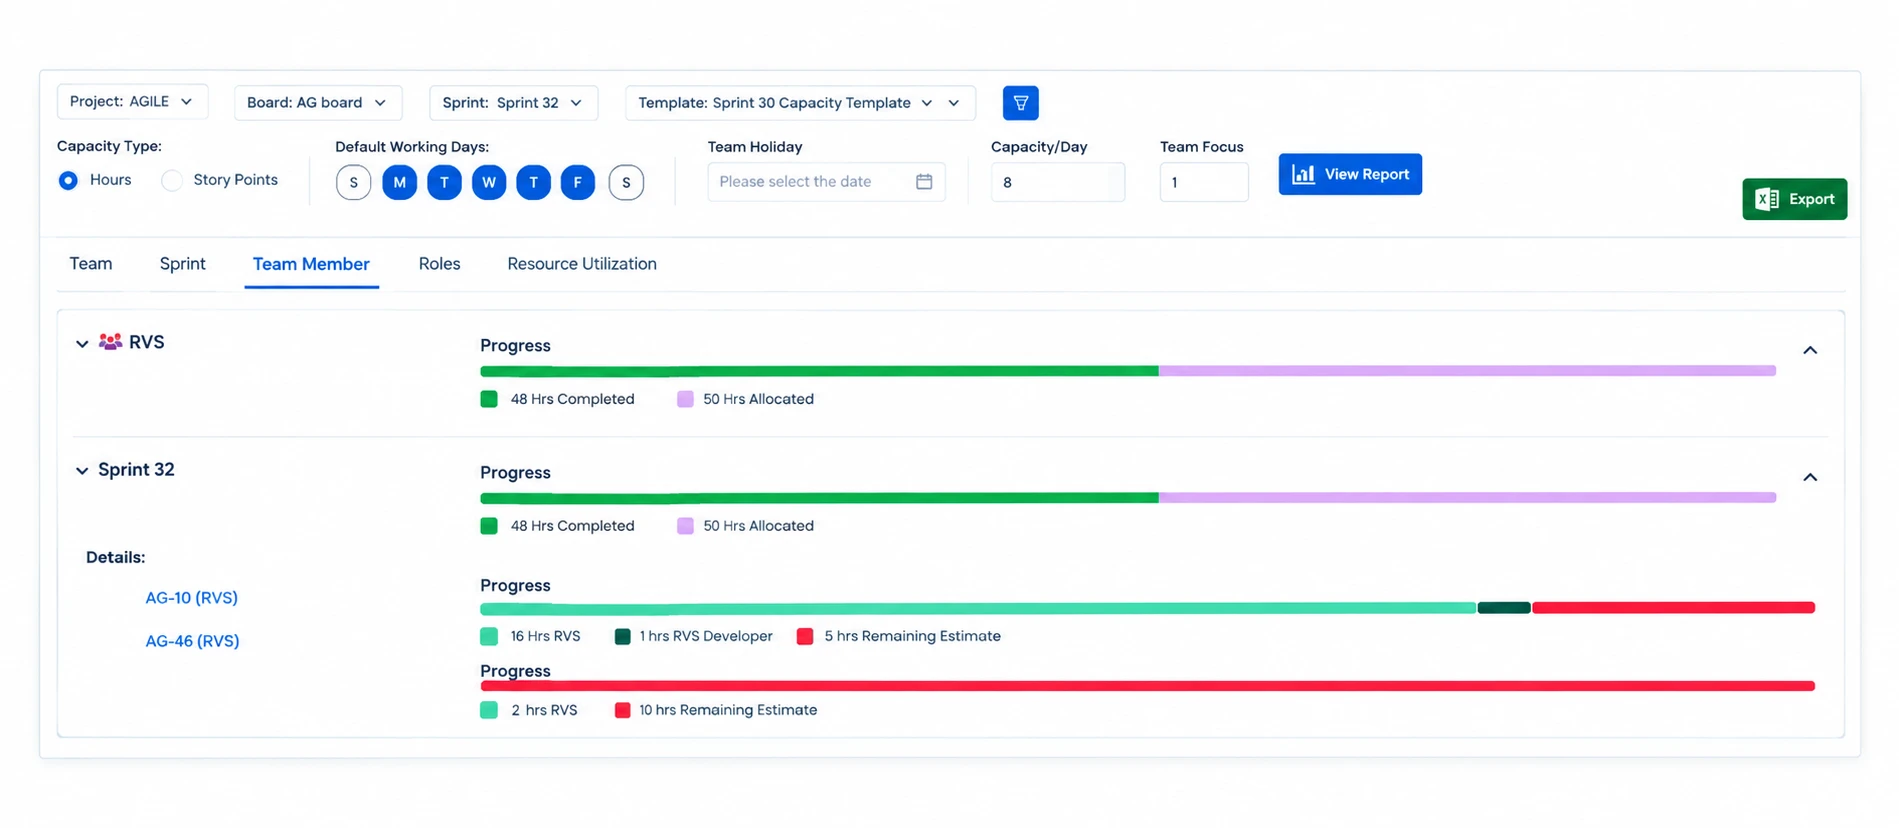Click the 5 hrs Remaining Estimate swatch
The height and width of the screenshot is (828, 1899).
pyautogui.click(x=804, y=636)
